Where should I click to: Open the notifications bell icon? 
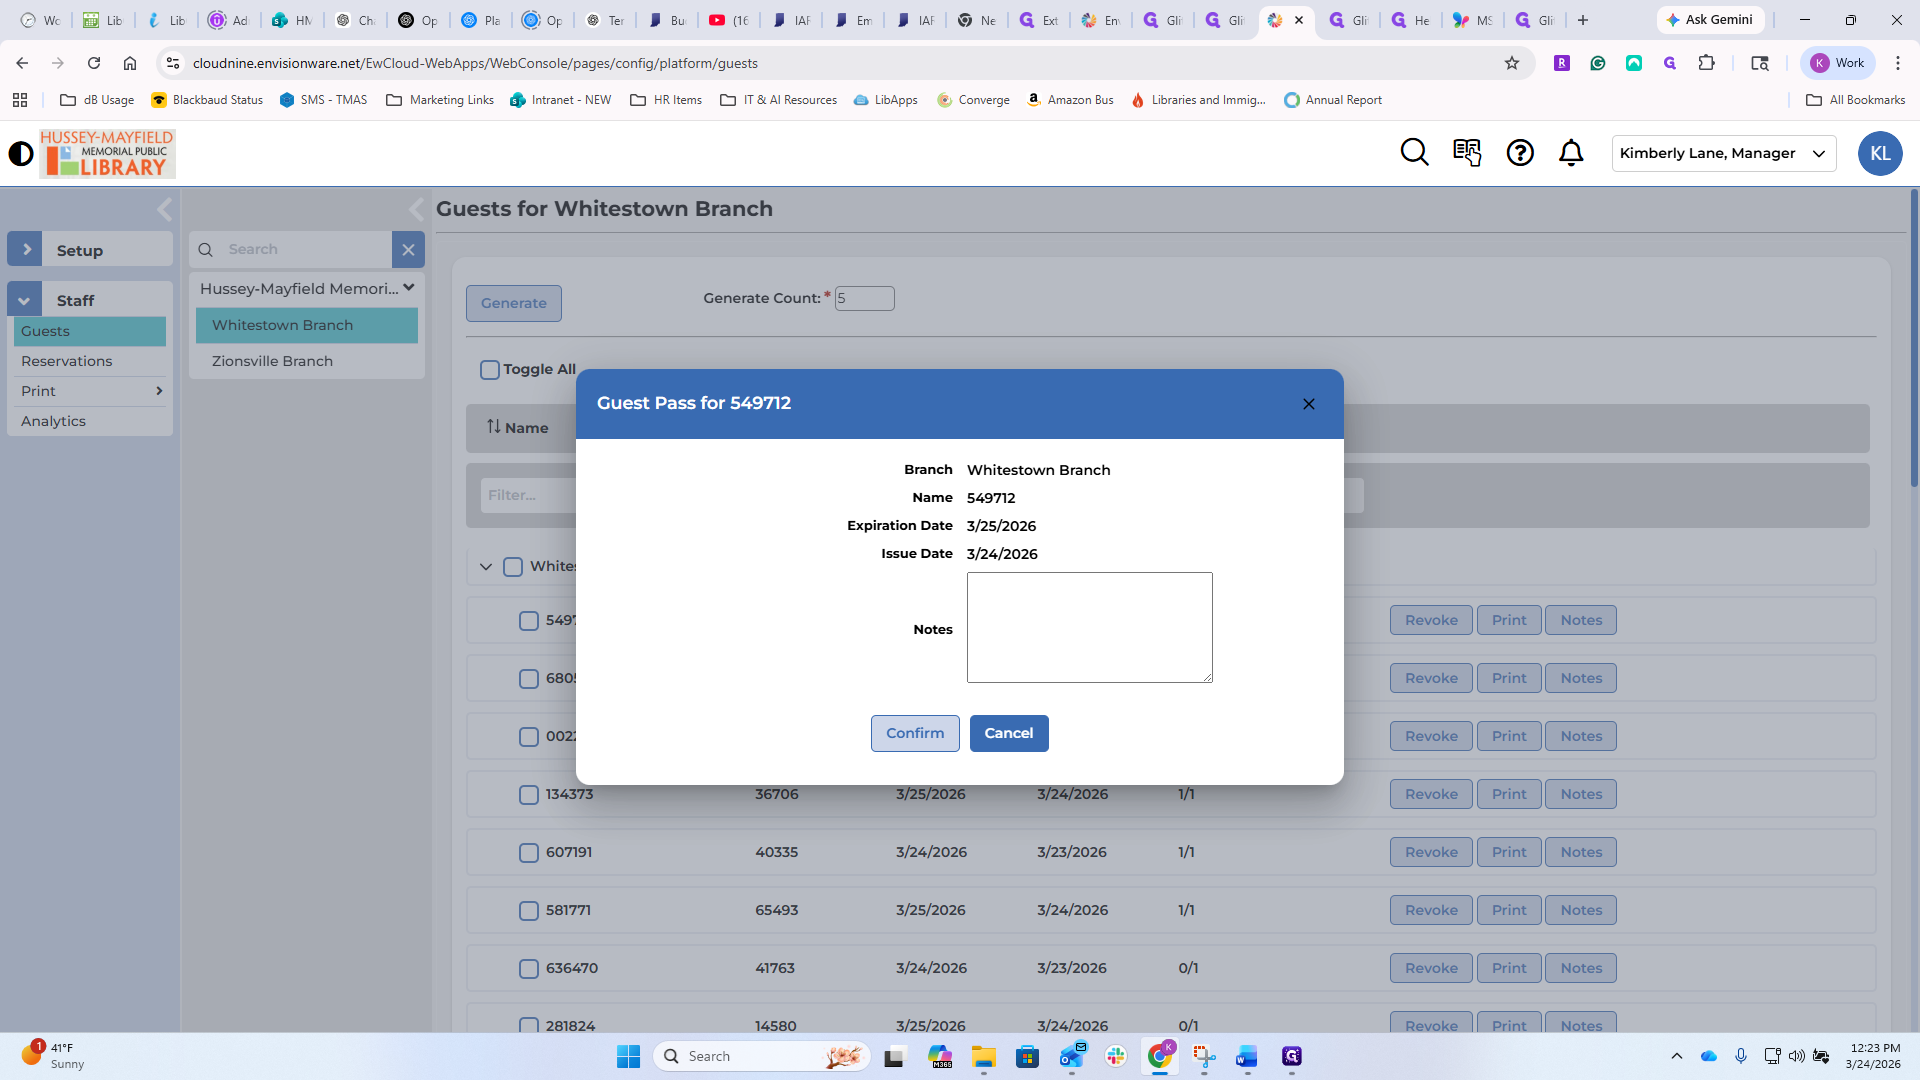coord(1571,153)
